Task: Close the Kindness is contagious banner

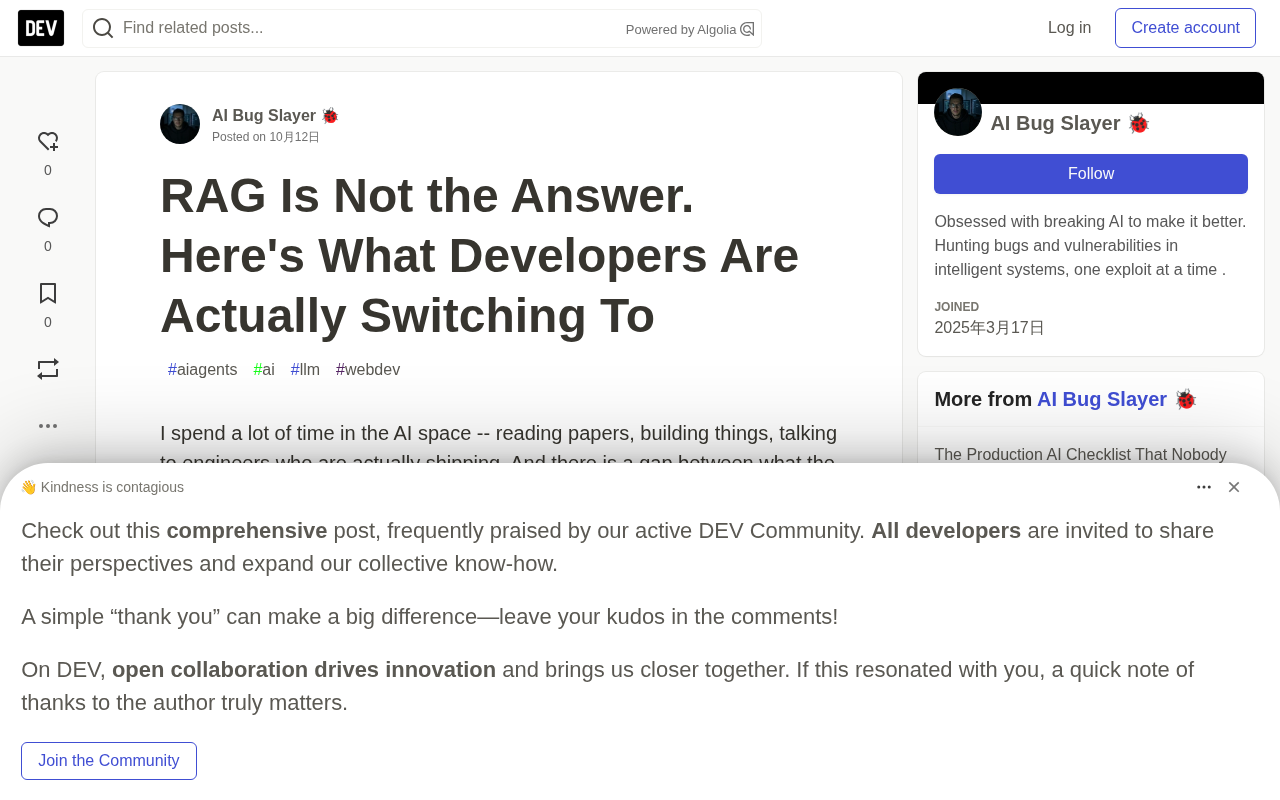Action: click(x=1234, y=487)
